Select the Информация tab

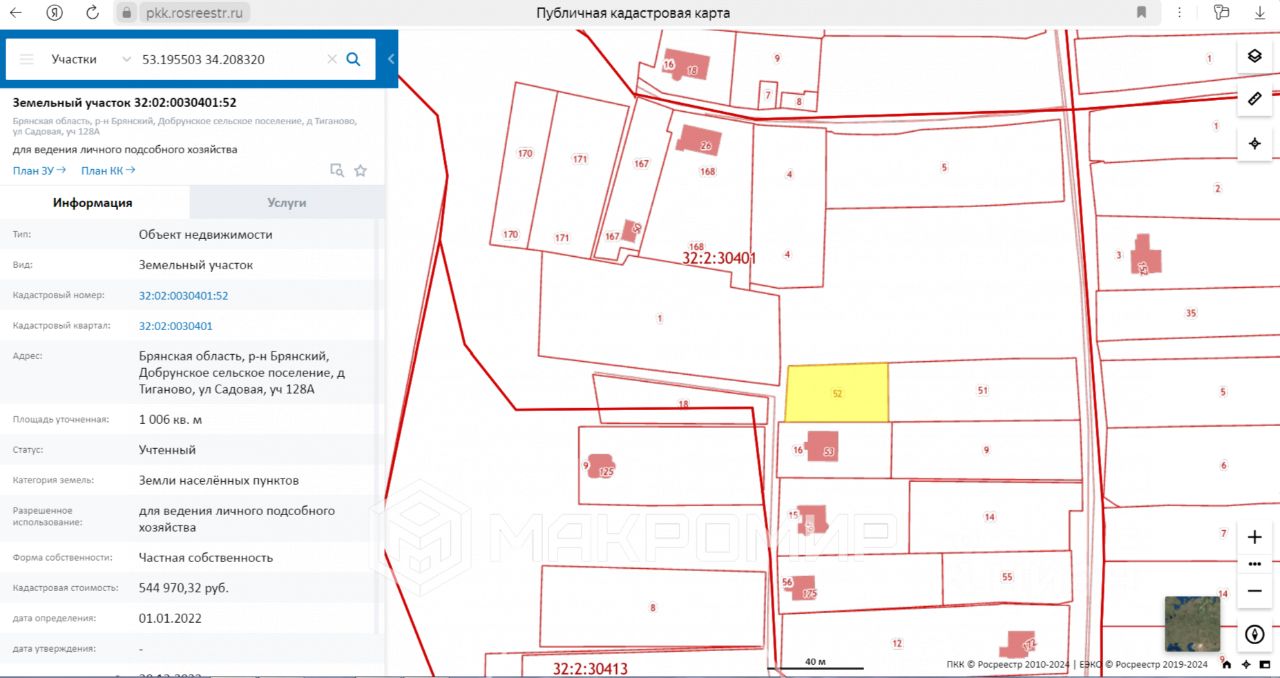coord(93,202)
